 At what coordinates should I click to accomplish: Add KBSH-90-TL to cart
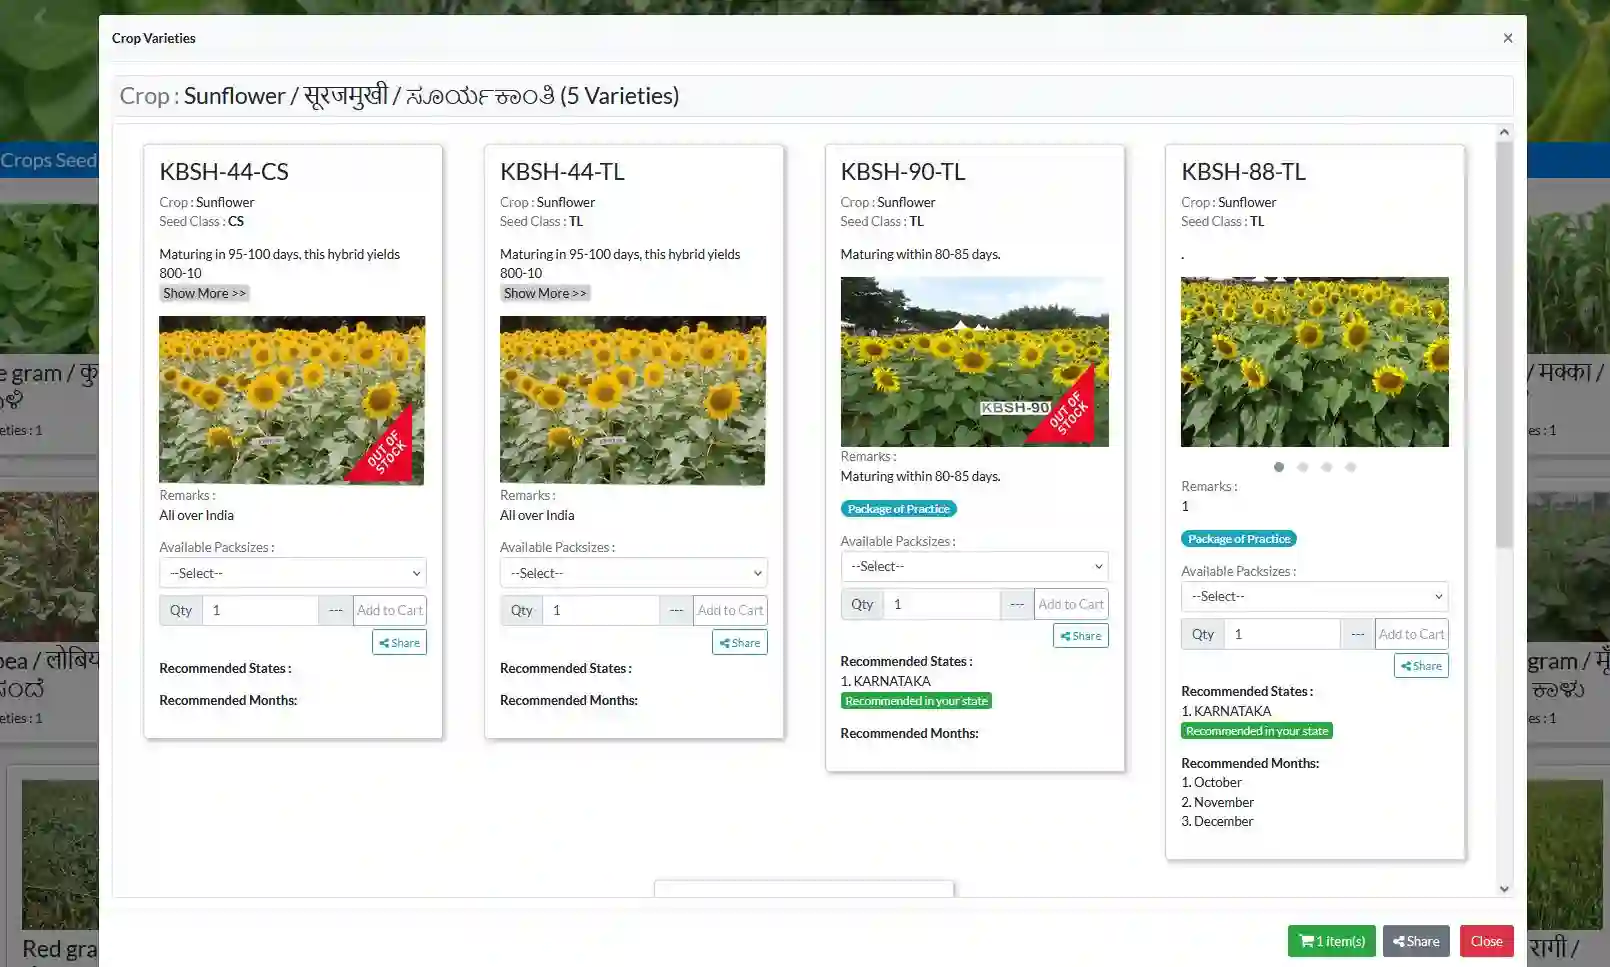point(1071,604)
